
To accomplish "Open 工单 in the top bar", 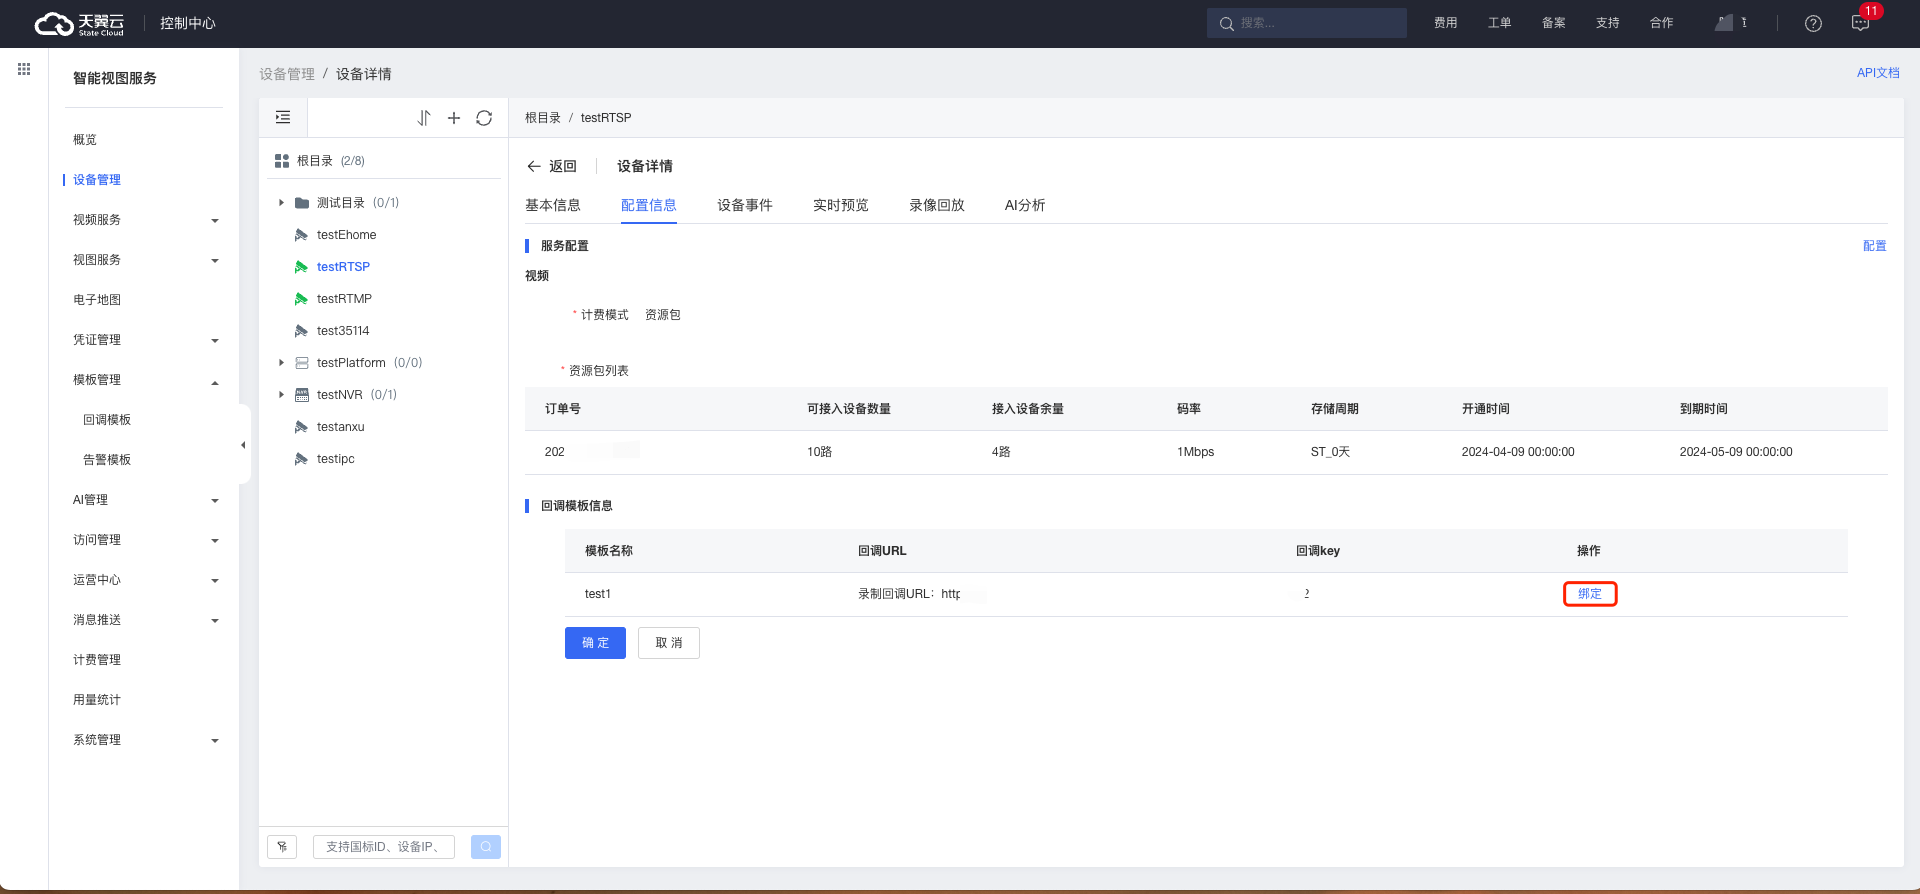I will (1500, 23).
